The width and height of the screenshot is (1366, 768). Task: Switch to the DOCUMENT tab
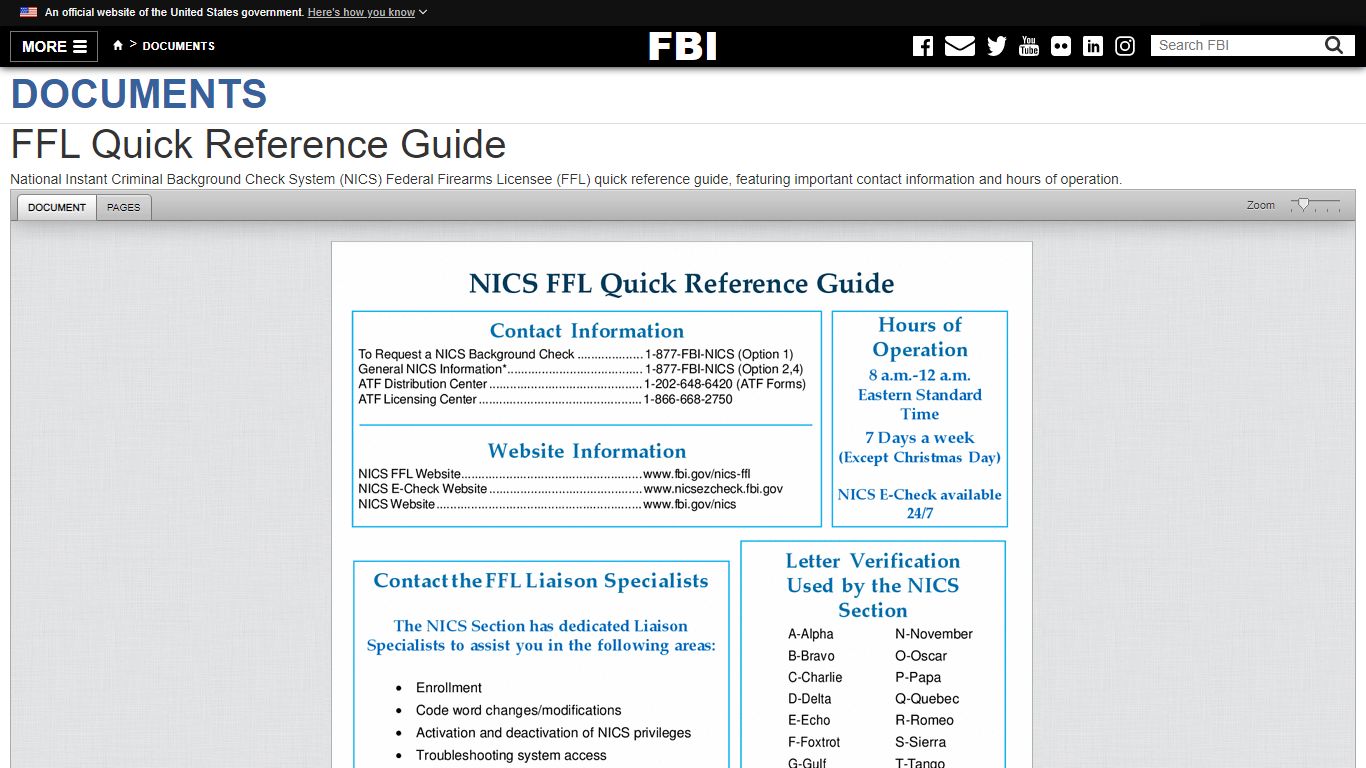[x=57, y=207]
